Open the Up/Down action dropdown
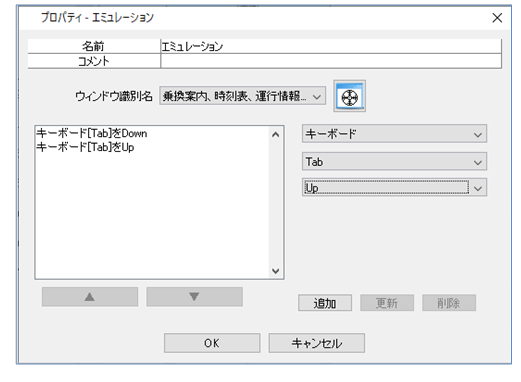521x382 pixels. tap(394, 188)
